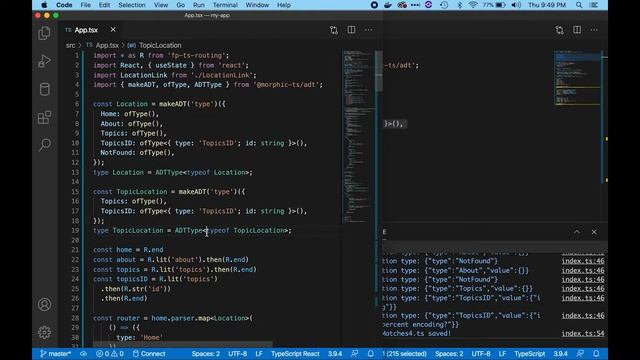
Task: Open Notification Center icon in menu bar
Action: coord(594,5)
